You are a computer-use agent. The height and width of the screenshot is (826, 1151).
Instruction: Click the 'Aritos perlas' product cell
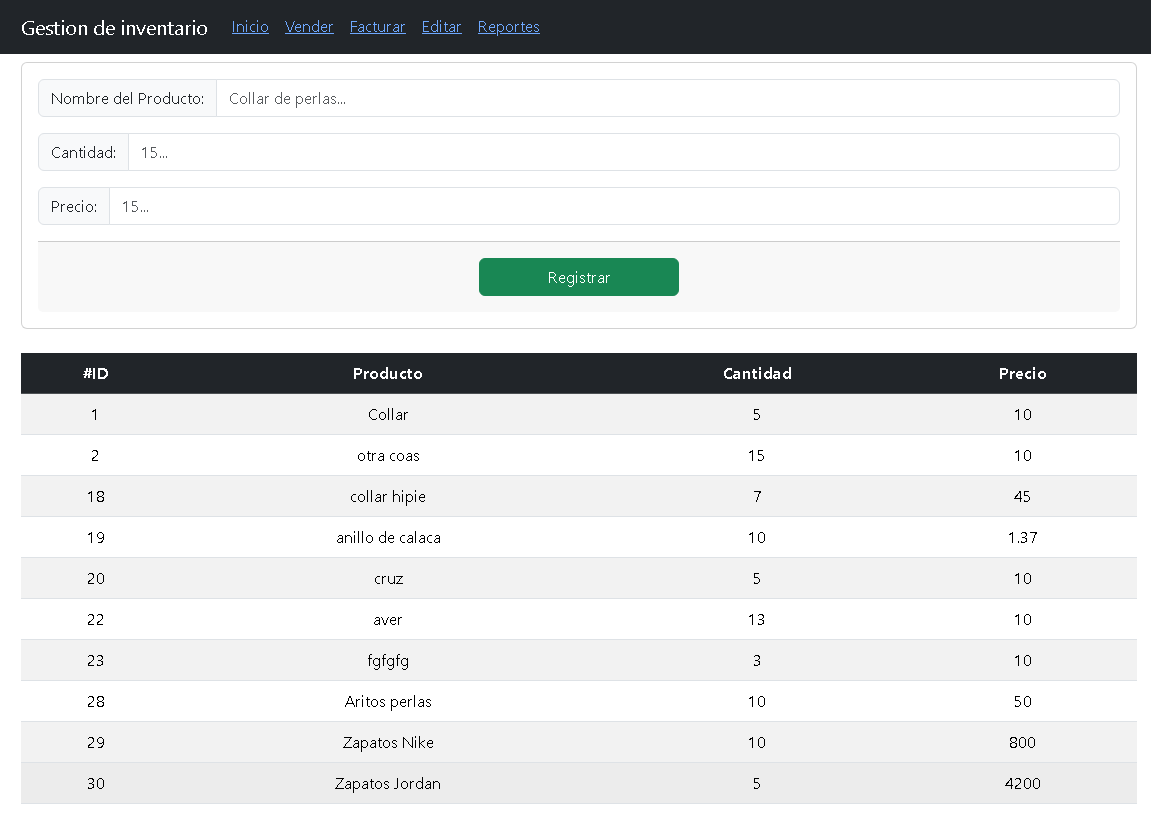388,702
